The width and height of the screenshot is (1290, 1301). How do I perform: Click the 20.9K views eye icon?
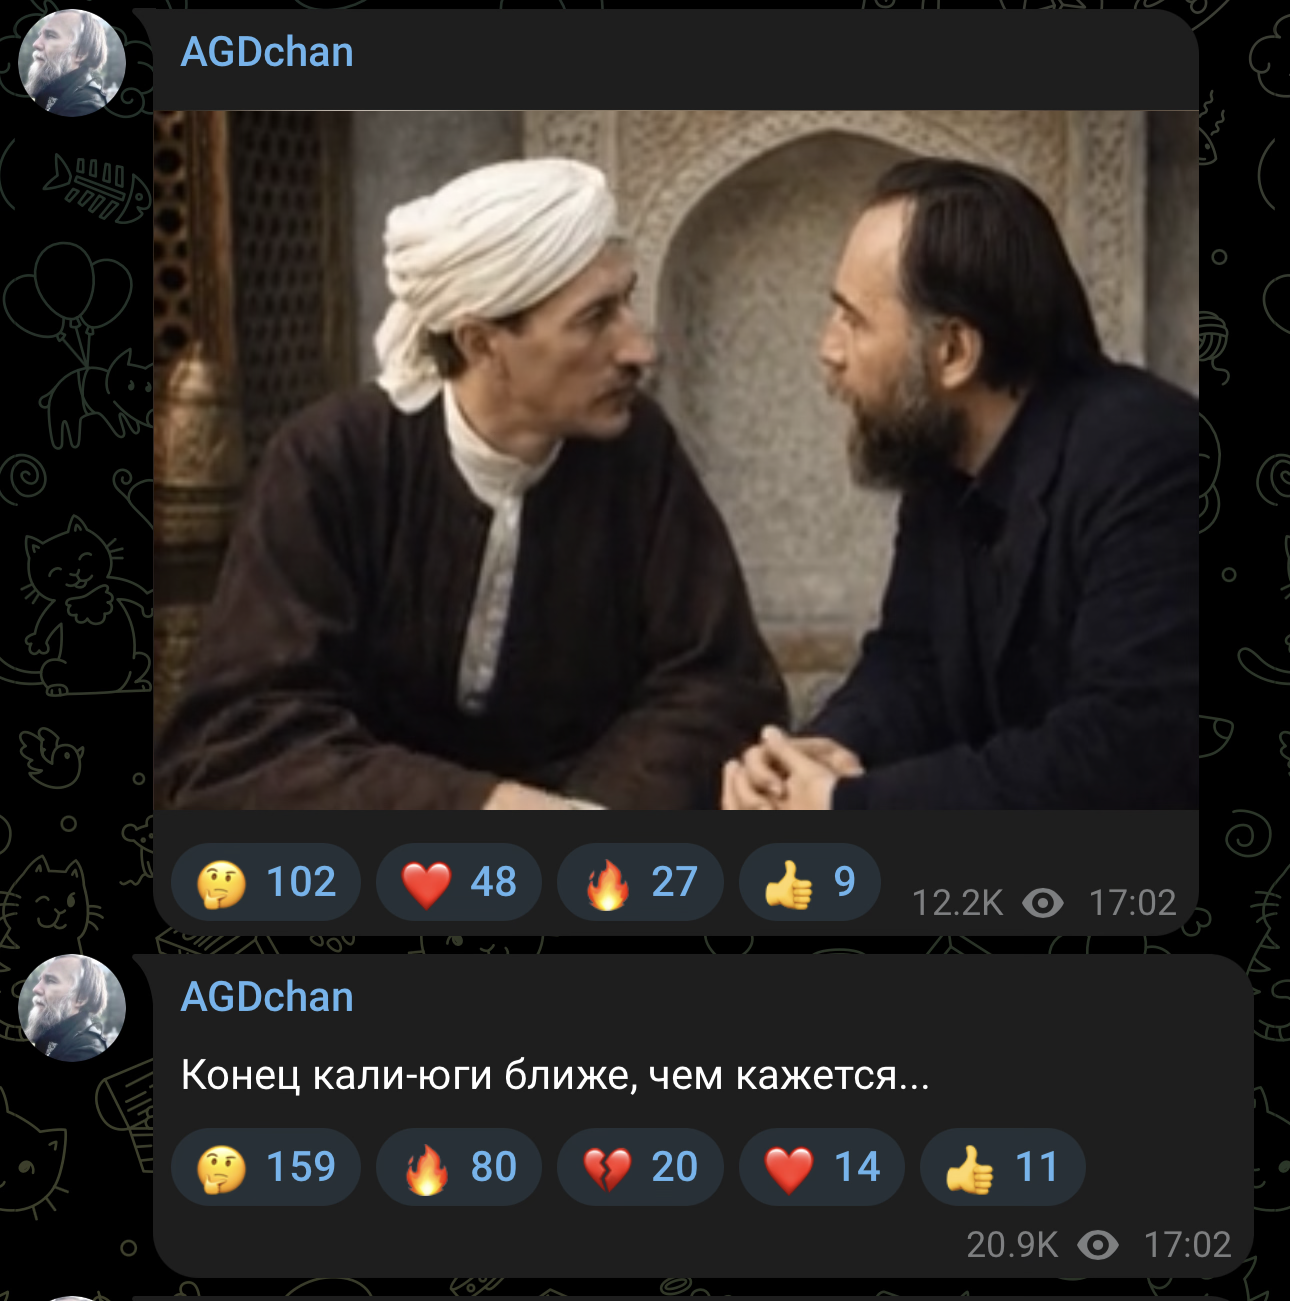tap(1098, 1245)
